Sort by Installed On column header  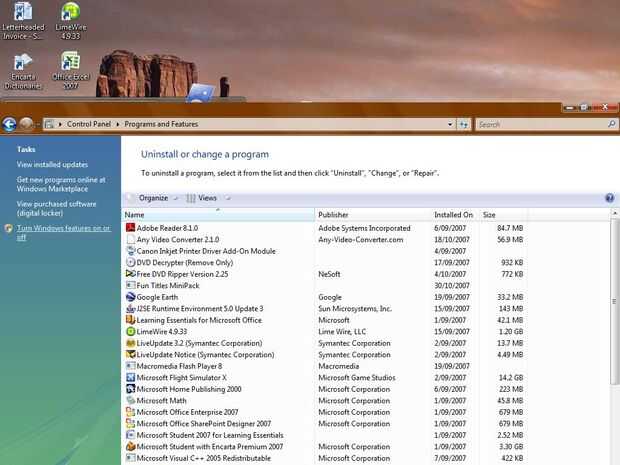point(455,215)
